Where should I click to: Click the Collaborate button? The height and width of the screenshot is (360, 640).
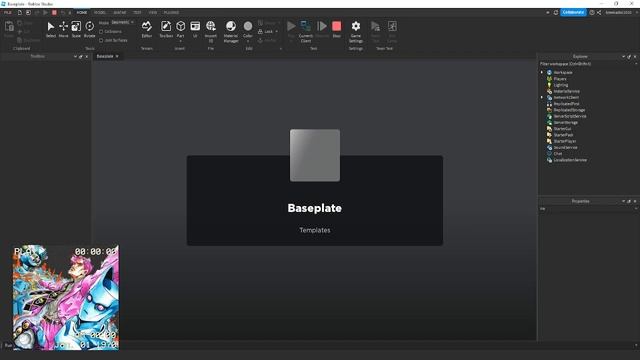(573, 13)
